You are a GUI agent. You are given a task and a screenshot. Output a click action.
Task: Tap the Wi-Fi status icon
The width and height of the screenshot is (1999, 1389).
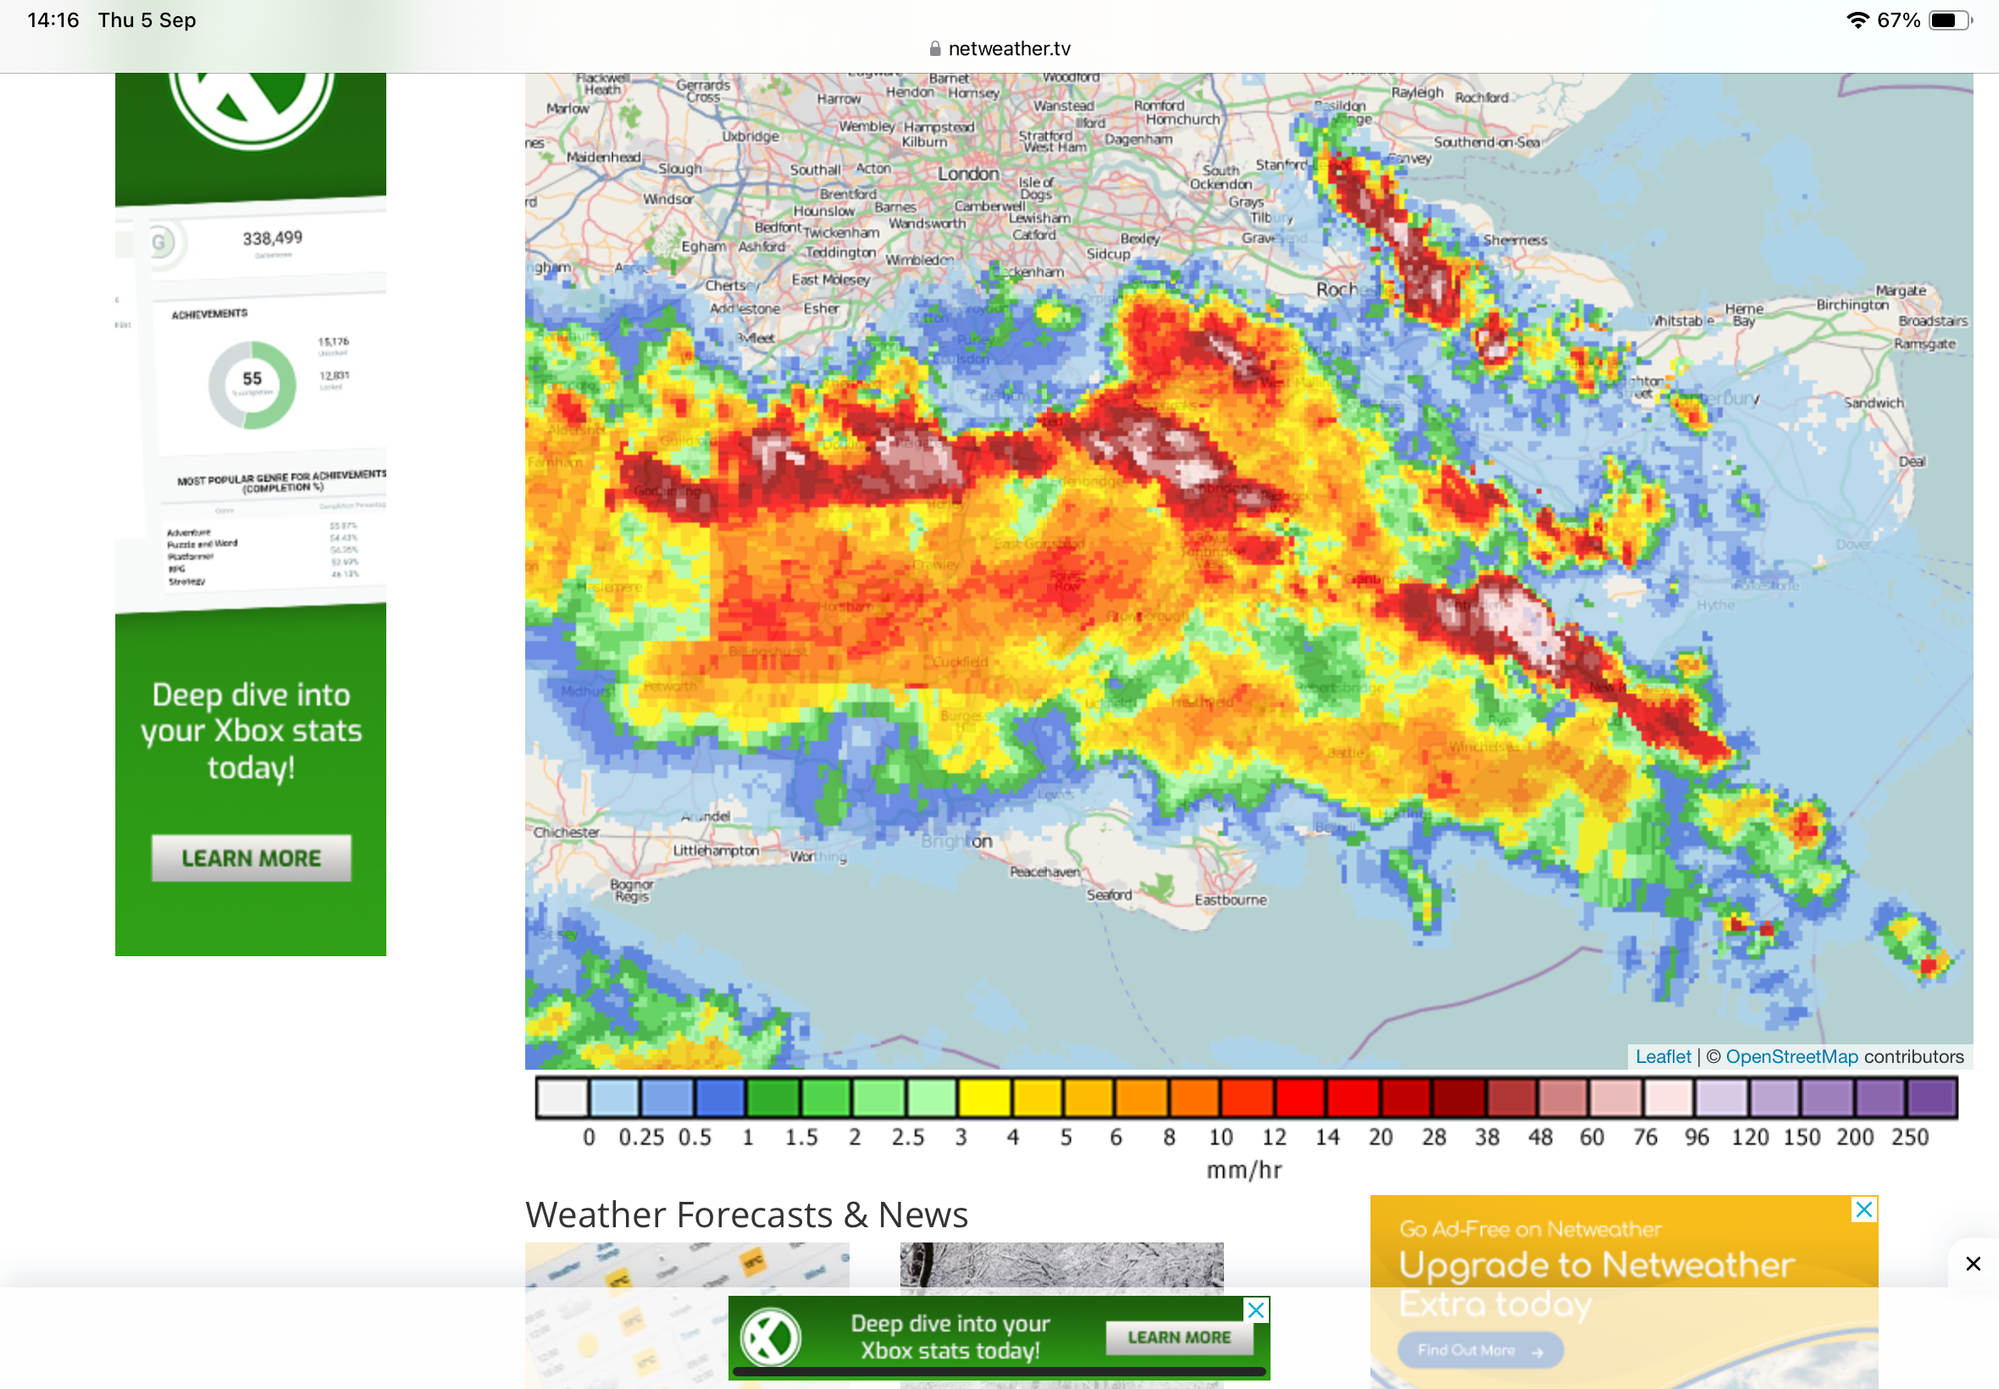[1857, 20]
